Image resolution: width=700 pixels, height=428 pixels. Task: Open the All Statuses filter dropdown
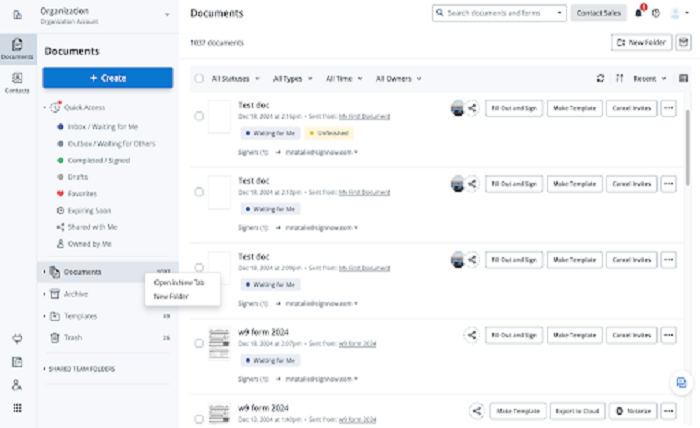235,79
